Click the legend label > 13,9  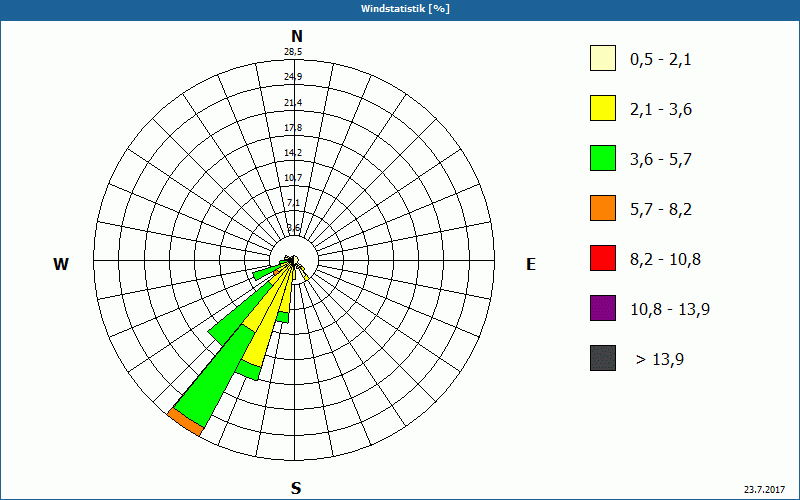tap(660, 360)
